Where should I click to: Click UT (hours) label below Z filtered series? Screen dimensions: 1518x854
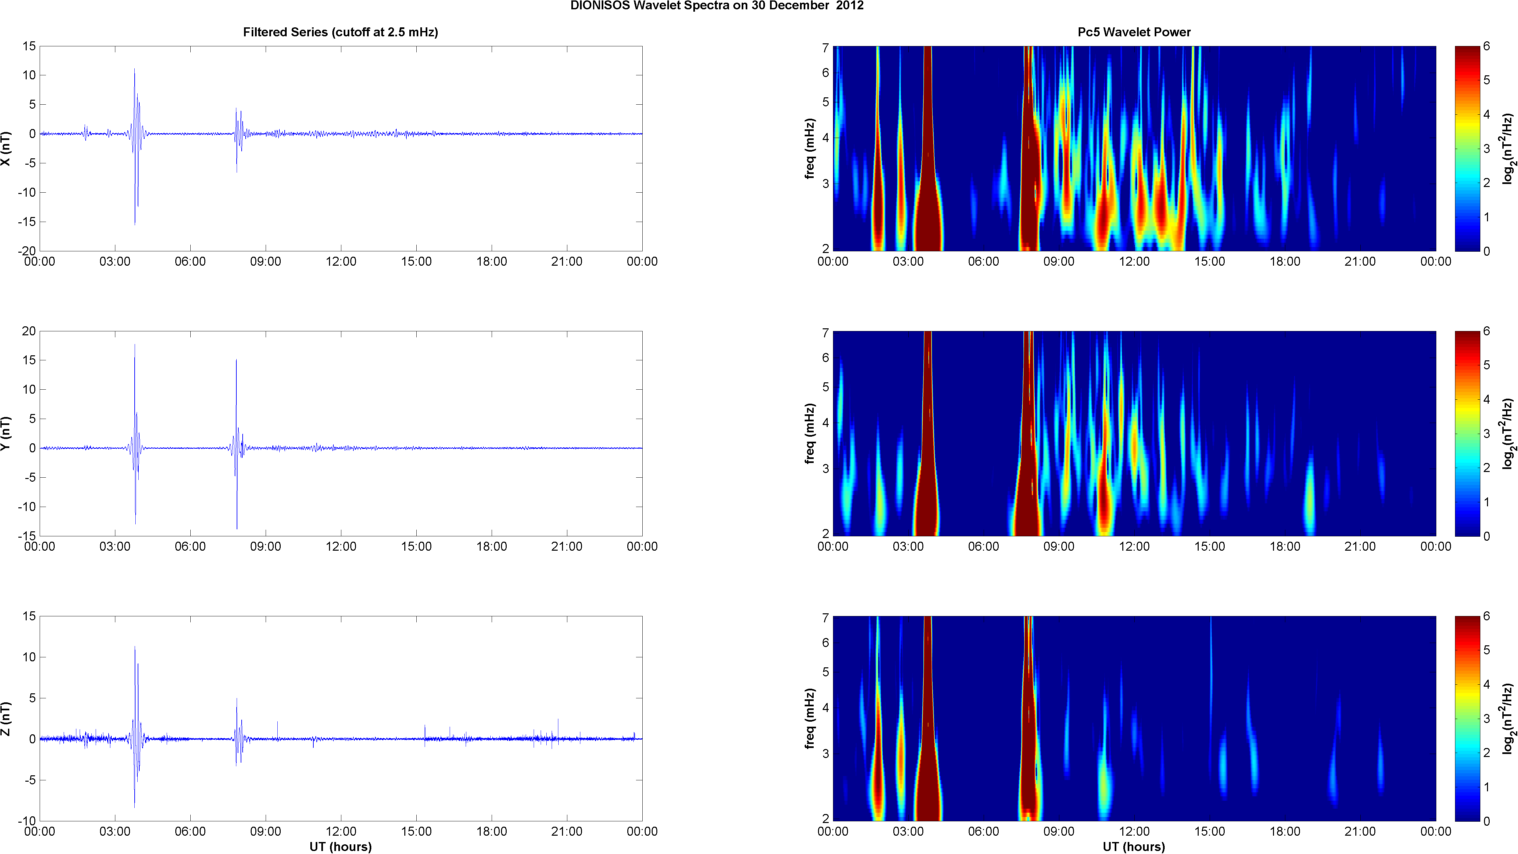340,847
